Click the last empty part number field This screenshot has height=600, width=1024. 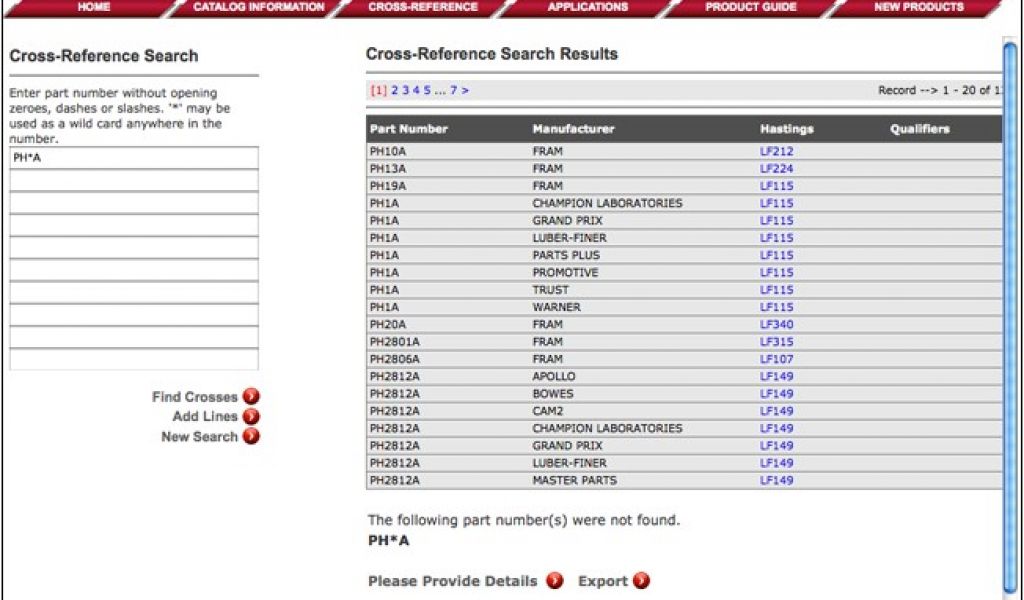click(x=134, y=359)
